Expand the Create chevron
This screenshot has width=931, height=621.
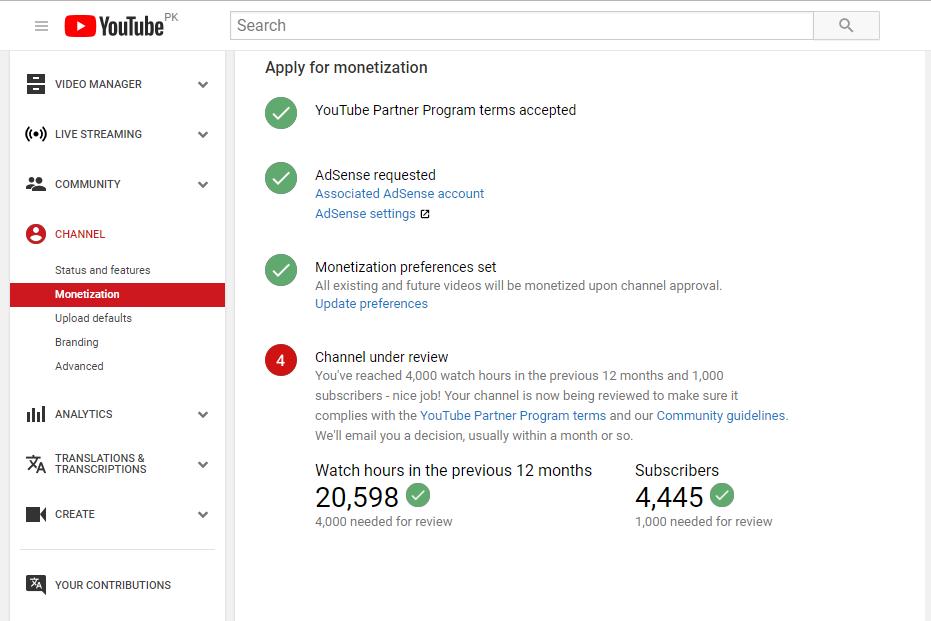[203, 515]
